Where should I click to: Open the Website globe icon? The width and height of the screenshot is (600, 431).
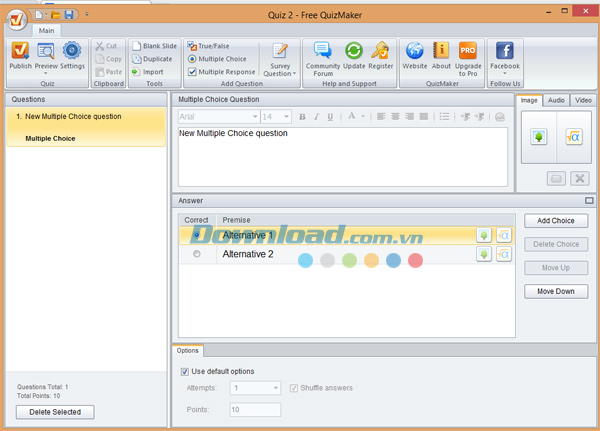click(x=415, y=52)
